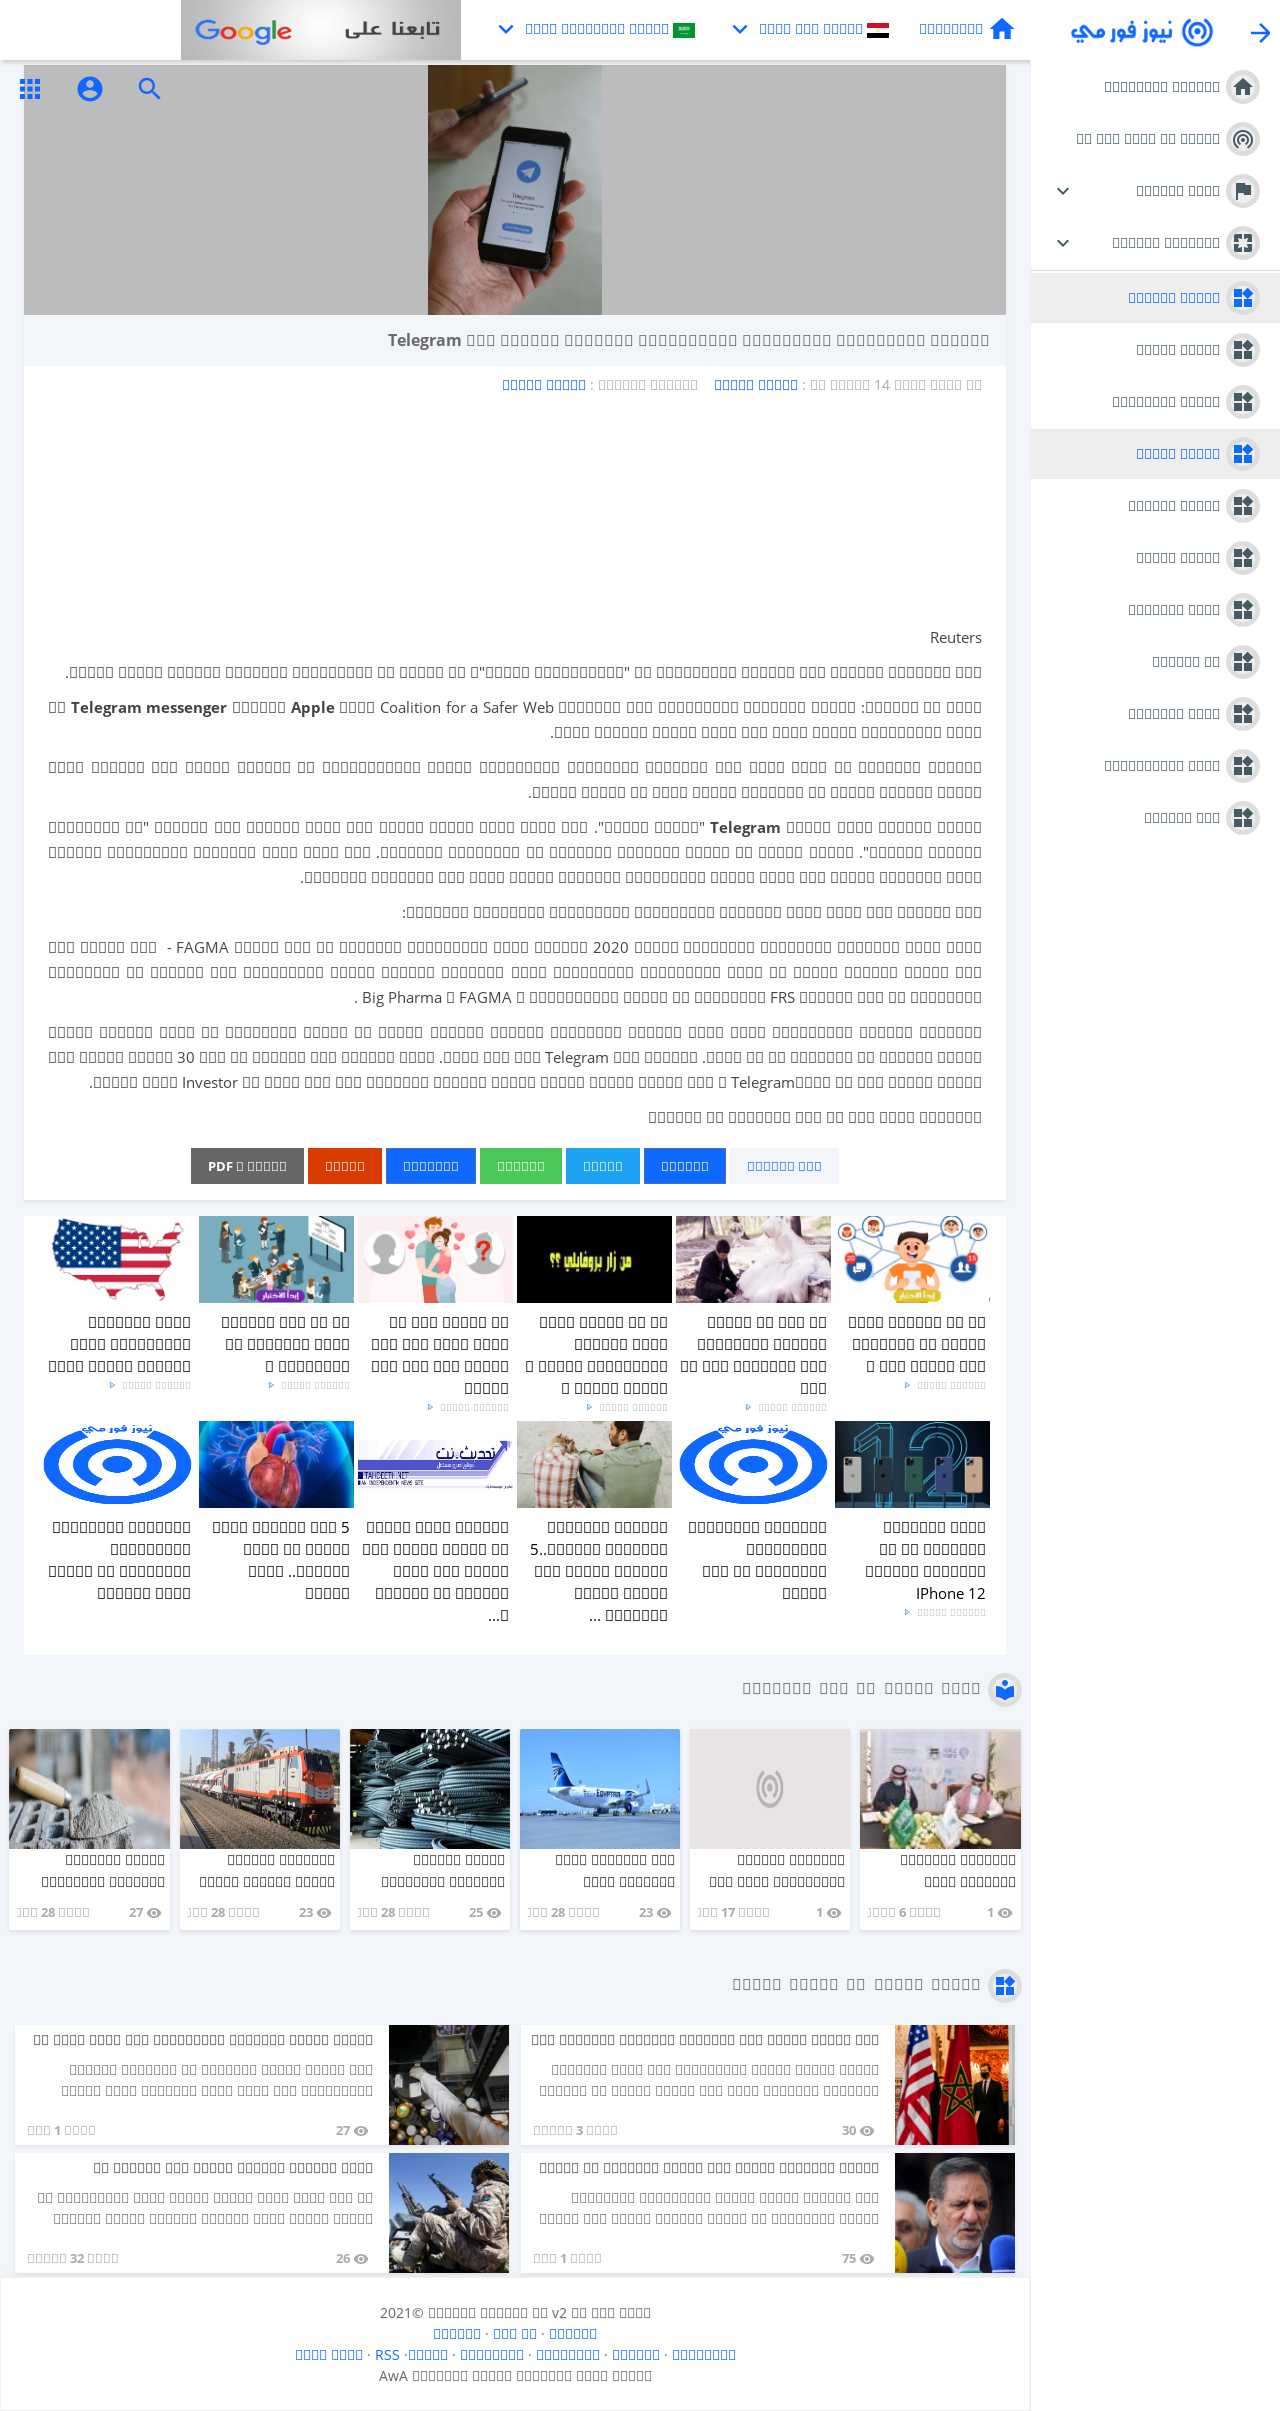This screenshot has height=2411, width=1280.
Task: Open the Tahdeeth net logo thumbnail
Action: 435,1464
